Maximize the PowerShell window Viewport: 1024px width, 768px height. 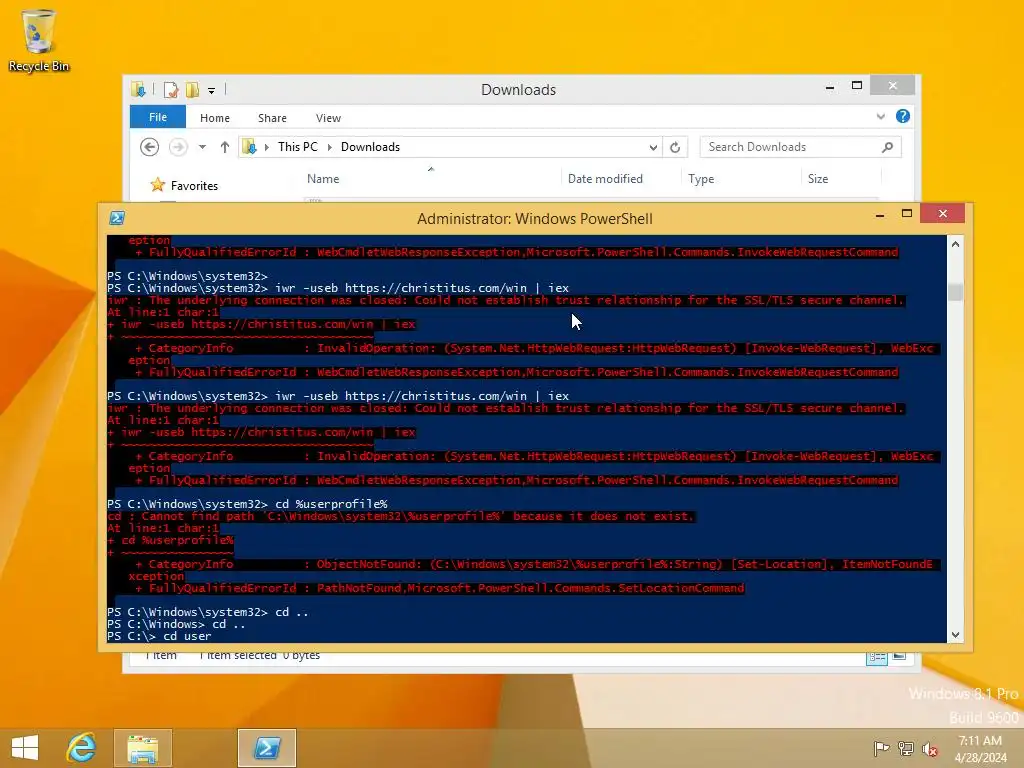906,214
